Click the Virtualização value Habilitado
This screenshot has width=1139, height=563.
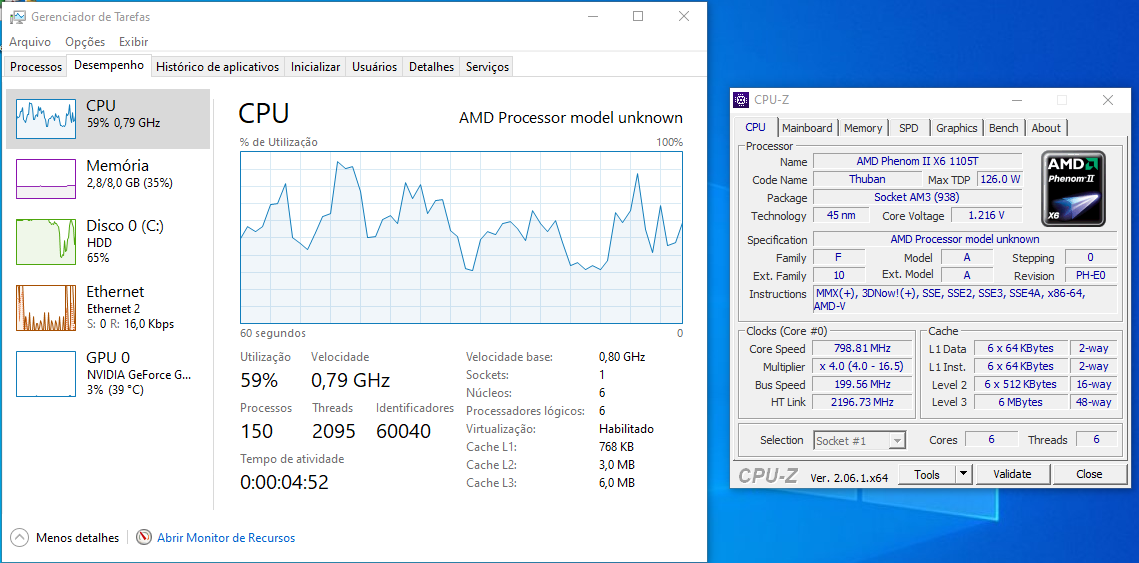626,429
